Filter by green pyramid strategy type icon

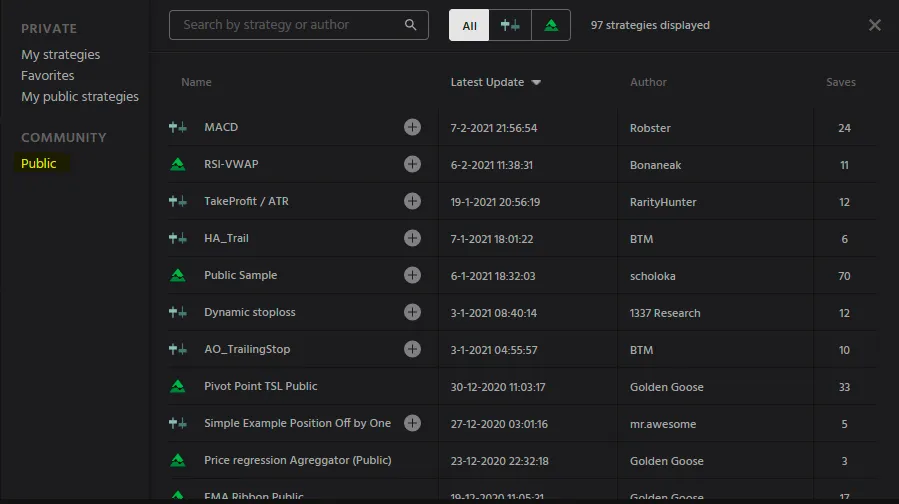(x=551, y=25)
